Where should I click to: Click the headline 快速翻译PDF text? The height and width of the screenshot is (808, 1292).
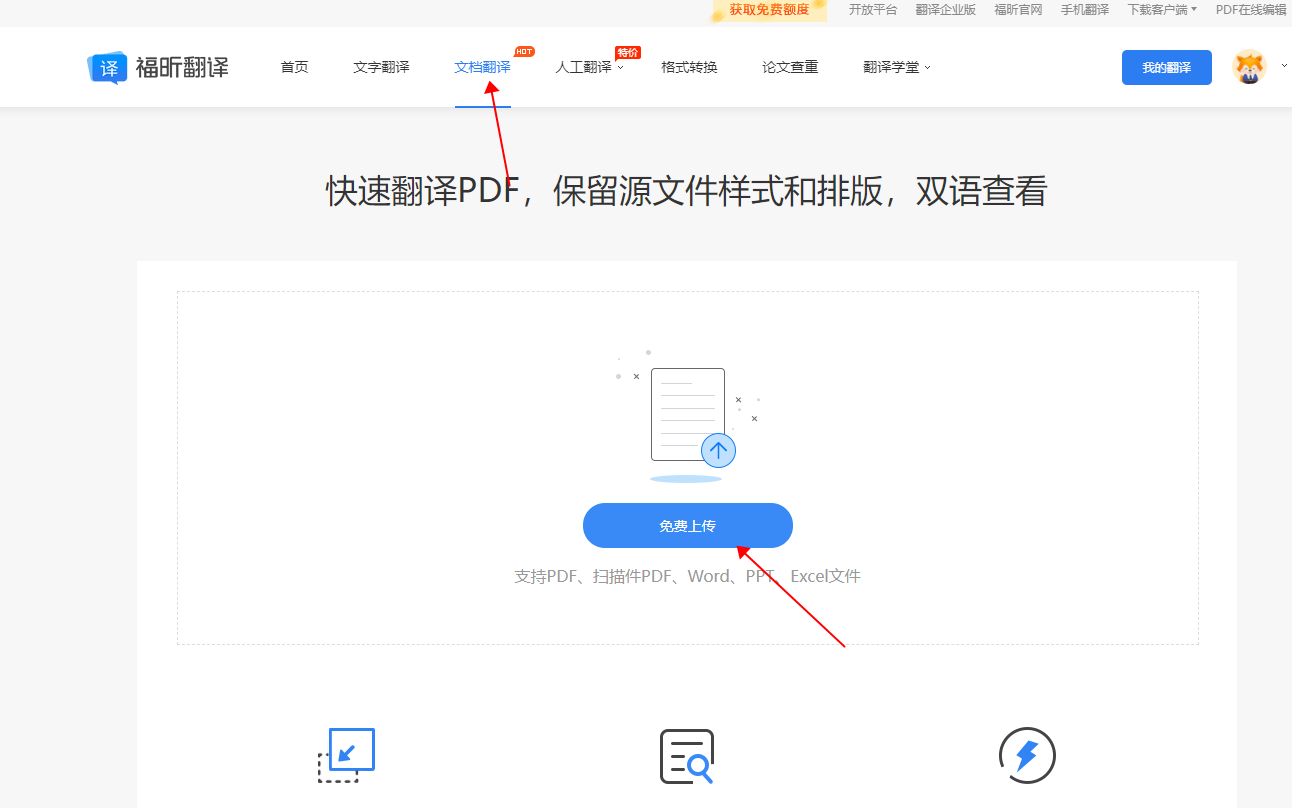pyautogui.click(x=423, y=191)
